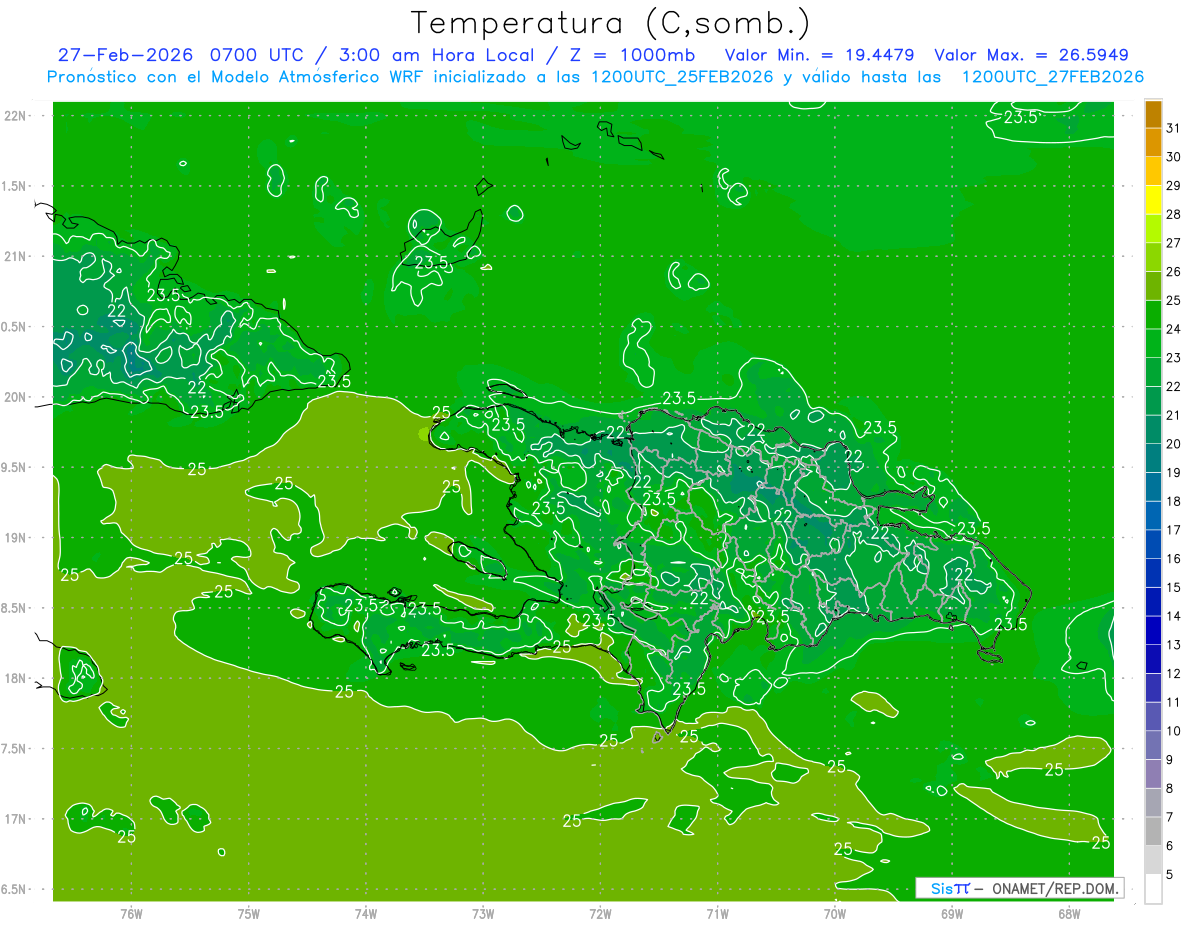The width and height of the screenshot is (1200, 927).
Task: Pick the yellow colorbar swatch above 28
Action: (x=1153, y=200)
